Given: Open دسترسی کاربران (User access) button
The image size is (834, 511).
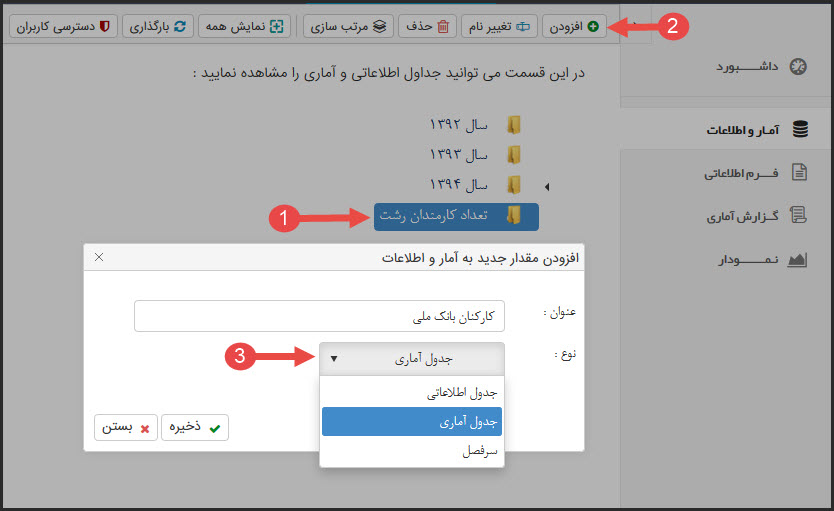Looking at the screenshot, I should coord(65,26).
